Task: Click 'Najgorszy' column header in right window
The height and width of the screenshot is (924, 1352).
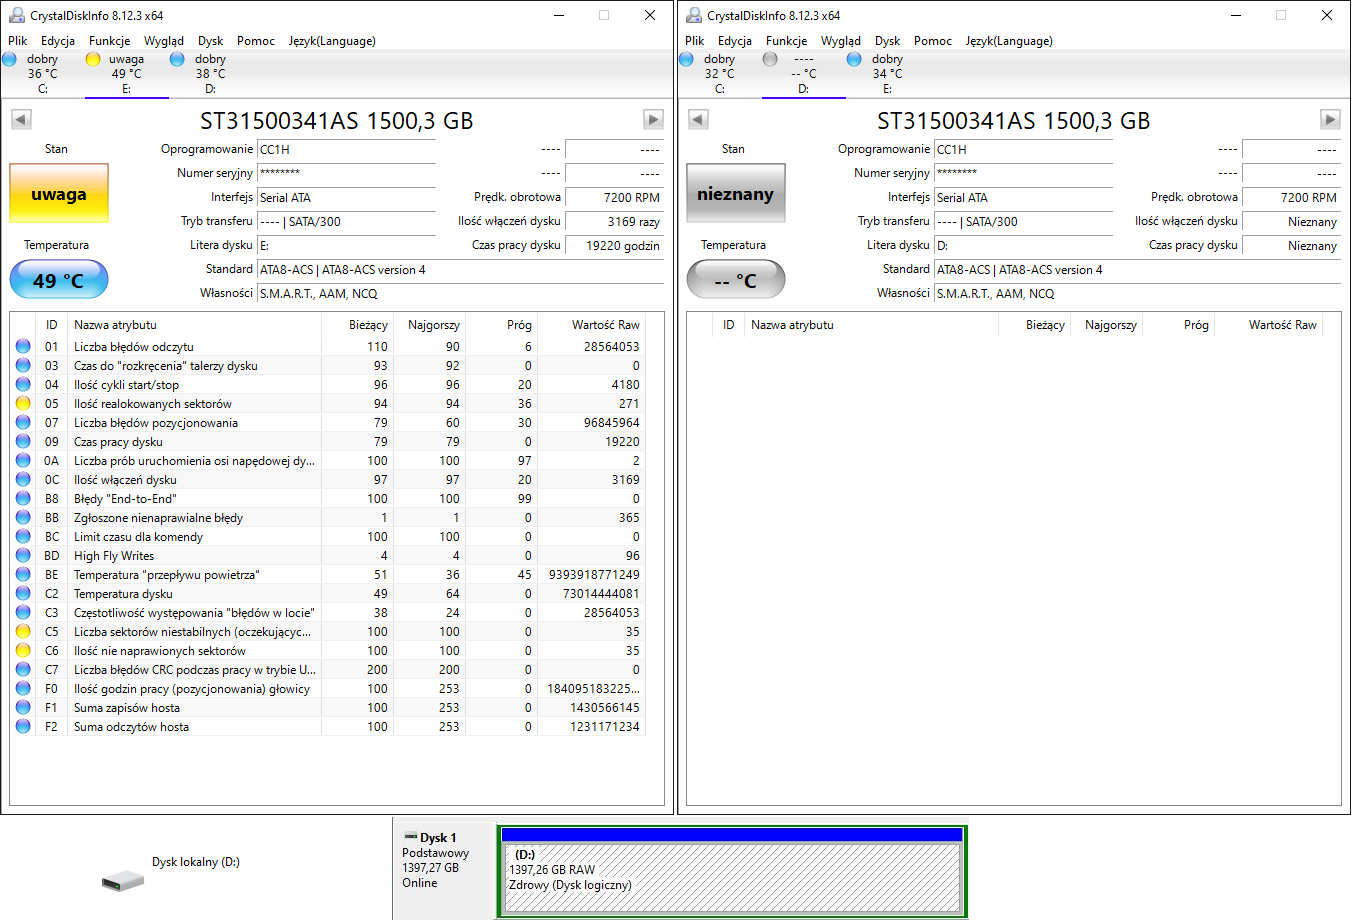Action: [x=1107, y=325]
